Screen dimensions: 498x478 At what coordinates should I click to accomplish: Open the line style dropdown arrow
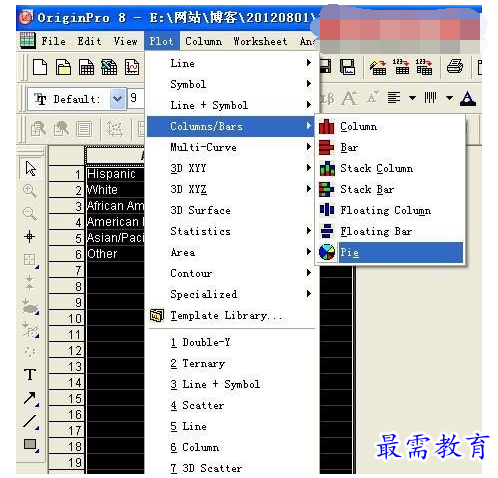point(449,98)
